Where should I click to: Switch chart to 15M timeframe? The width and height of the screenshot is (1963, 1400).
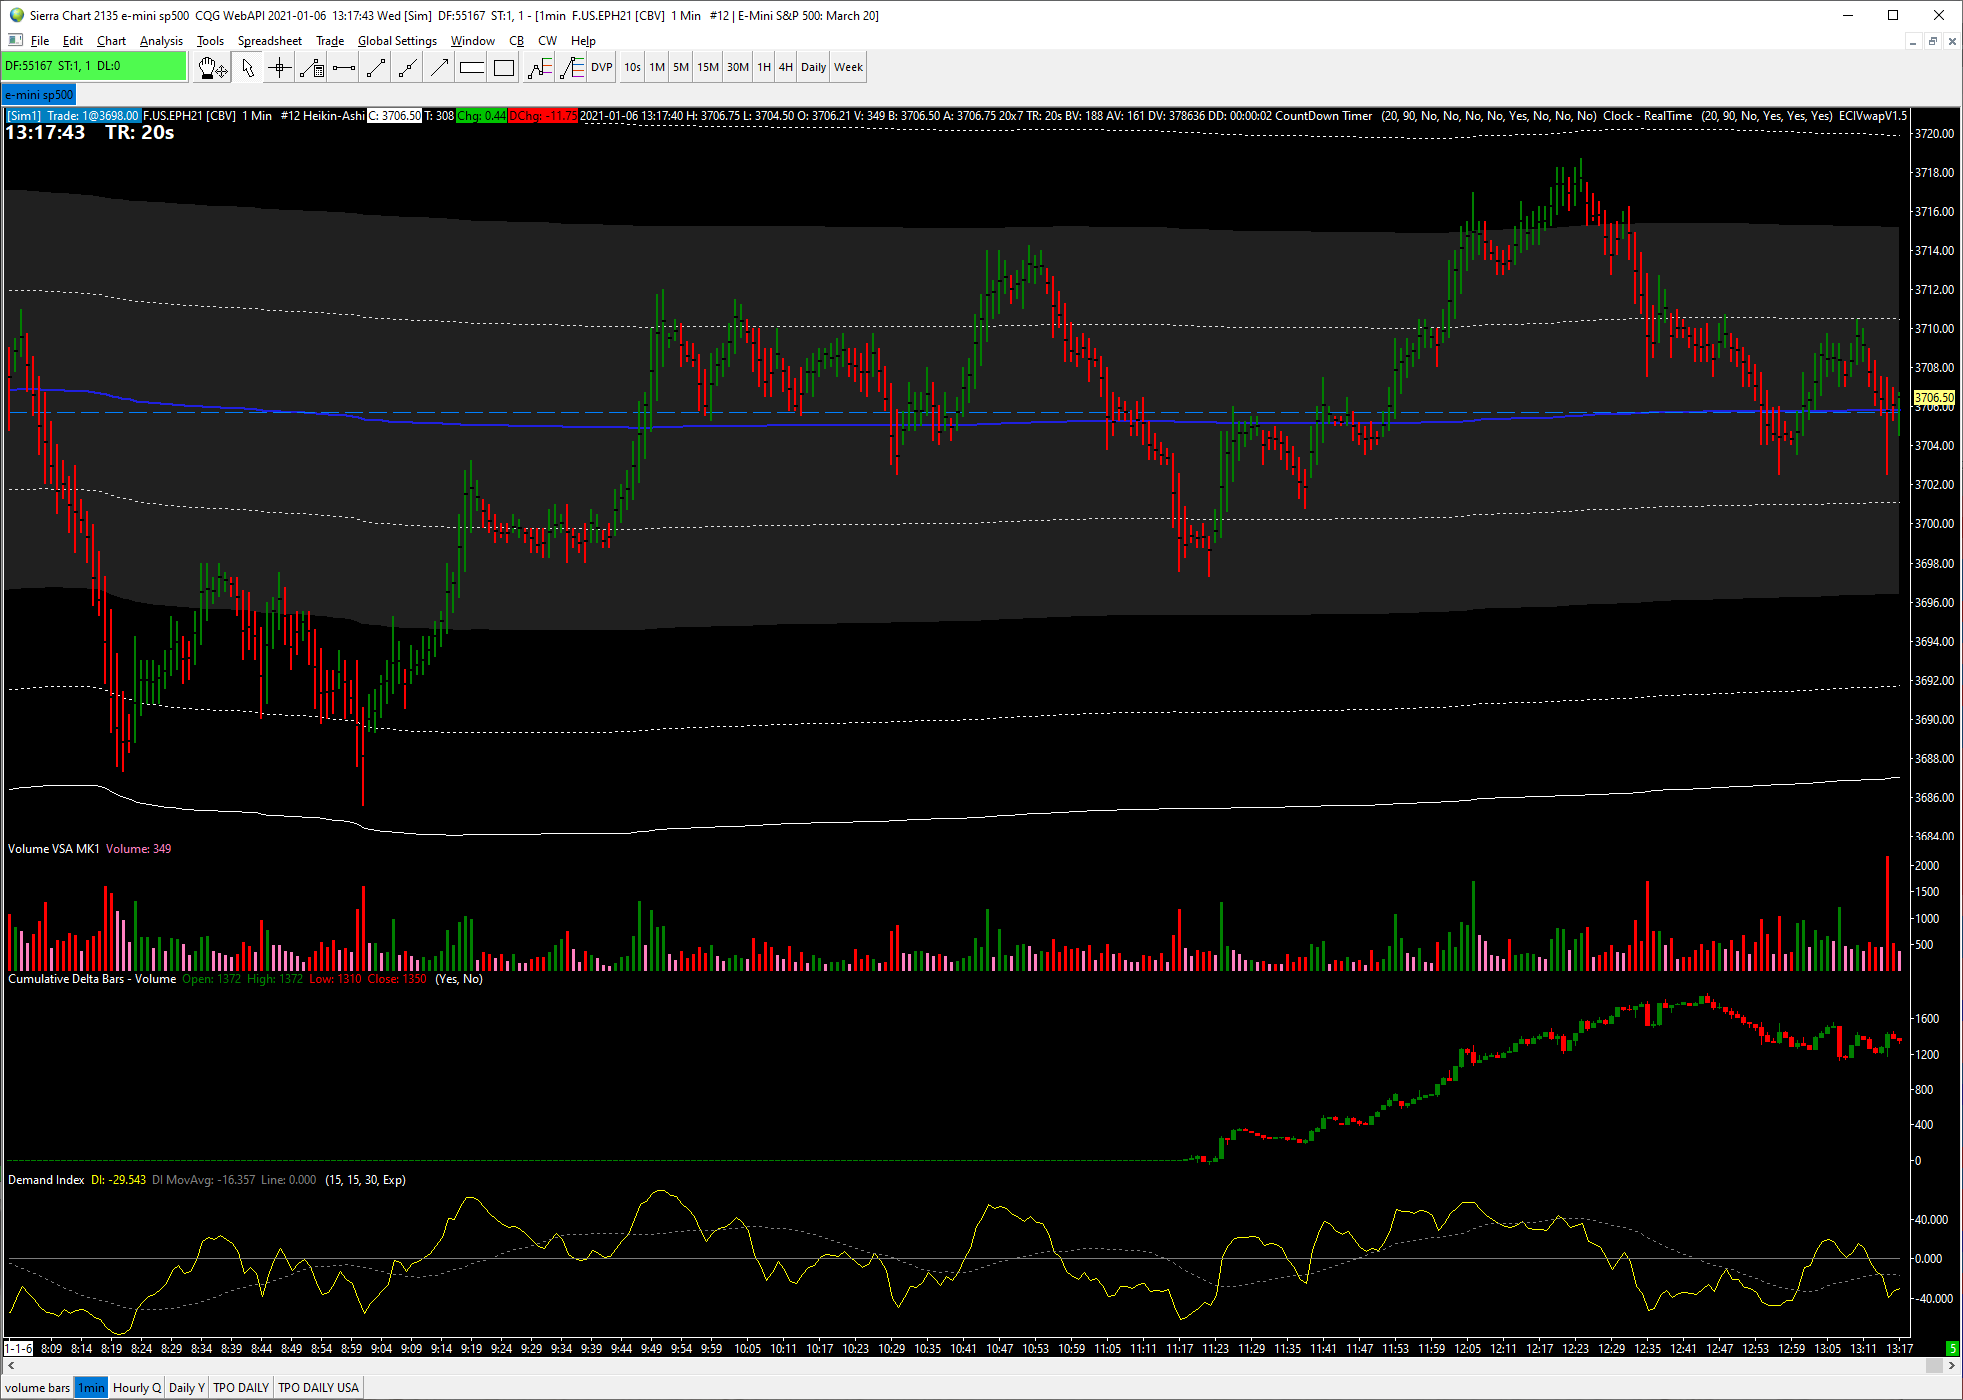708,68
